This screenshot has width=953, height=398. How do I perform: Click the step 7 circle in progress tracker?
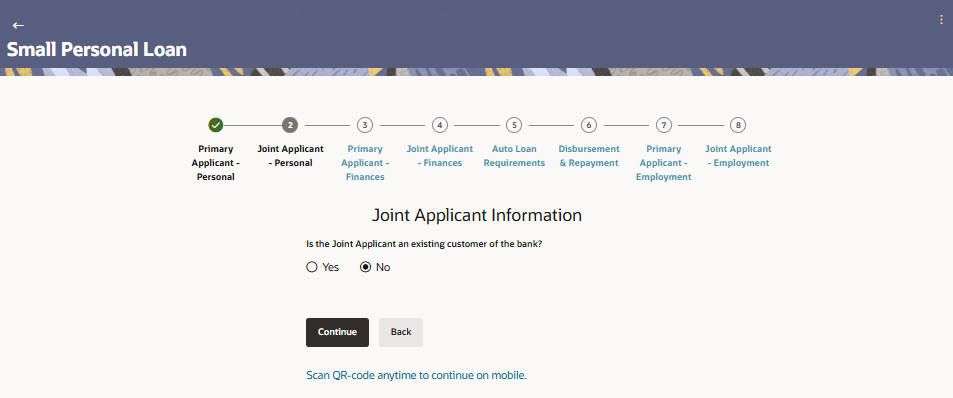pos(663,125)
